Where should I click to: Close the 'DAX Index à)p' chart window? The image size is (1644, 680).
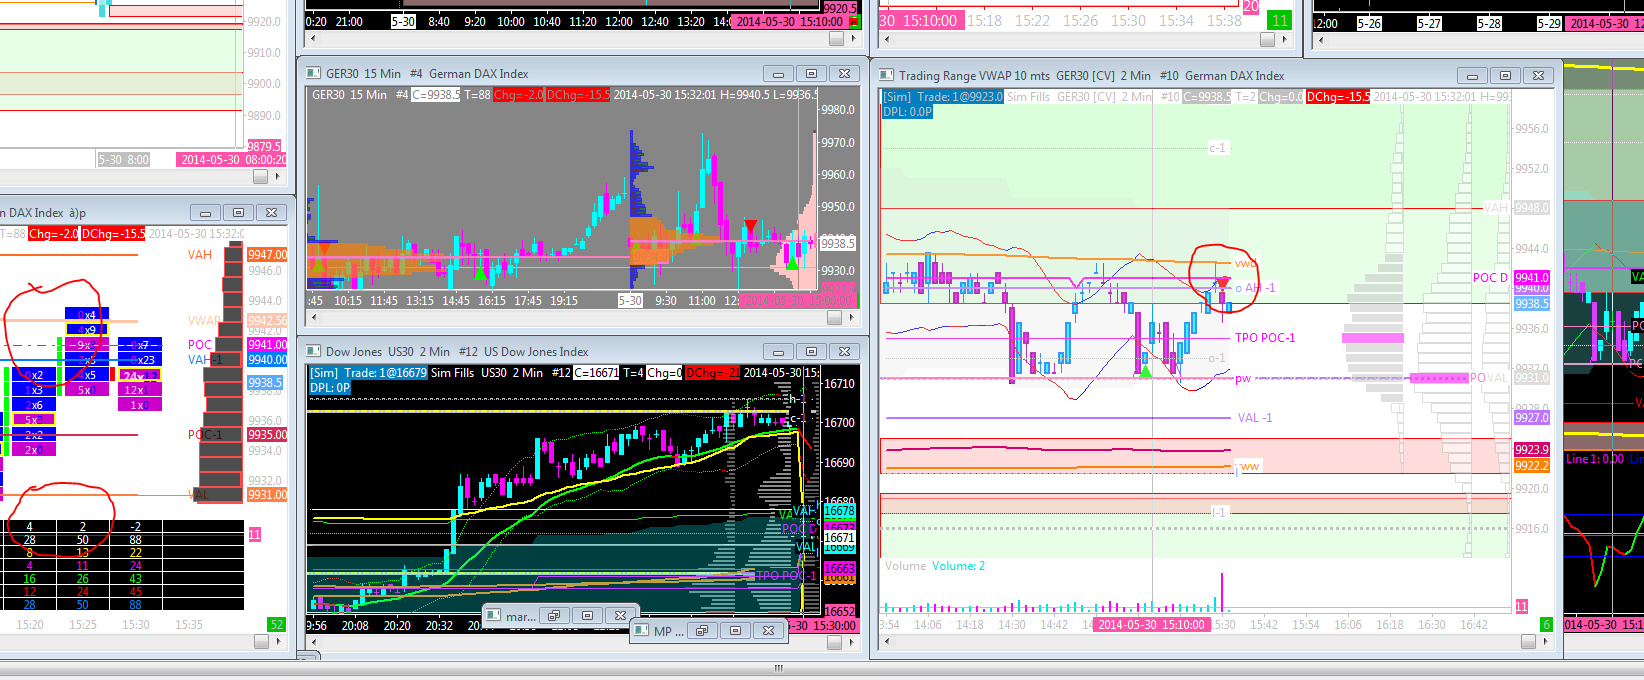point(271,213)
